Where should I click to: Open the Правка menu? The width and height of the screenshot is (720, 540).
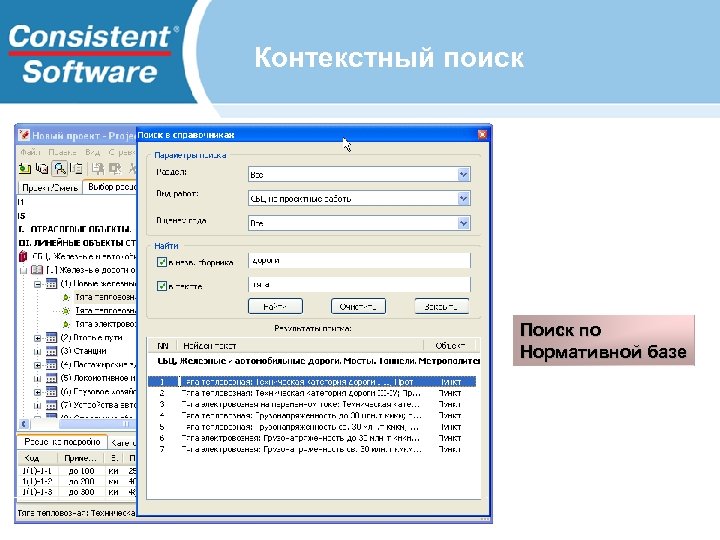pos(62,152)
